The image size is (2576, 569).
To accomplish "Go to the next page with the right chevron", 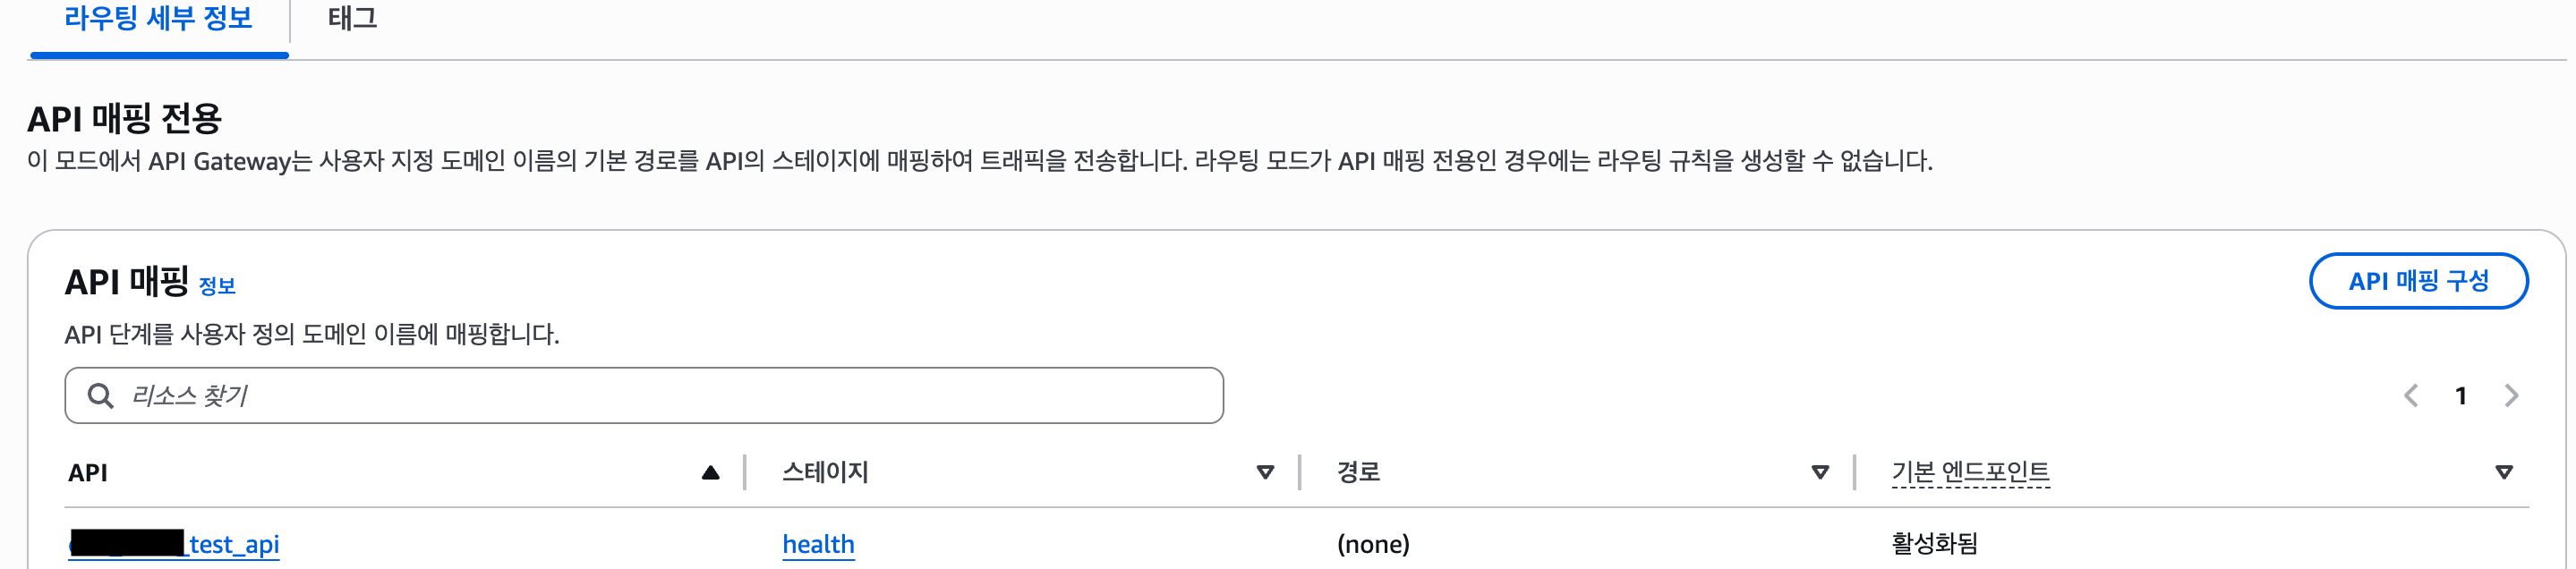I will tap(2511, 396).
